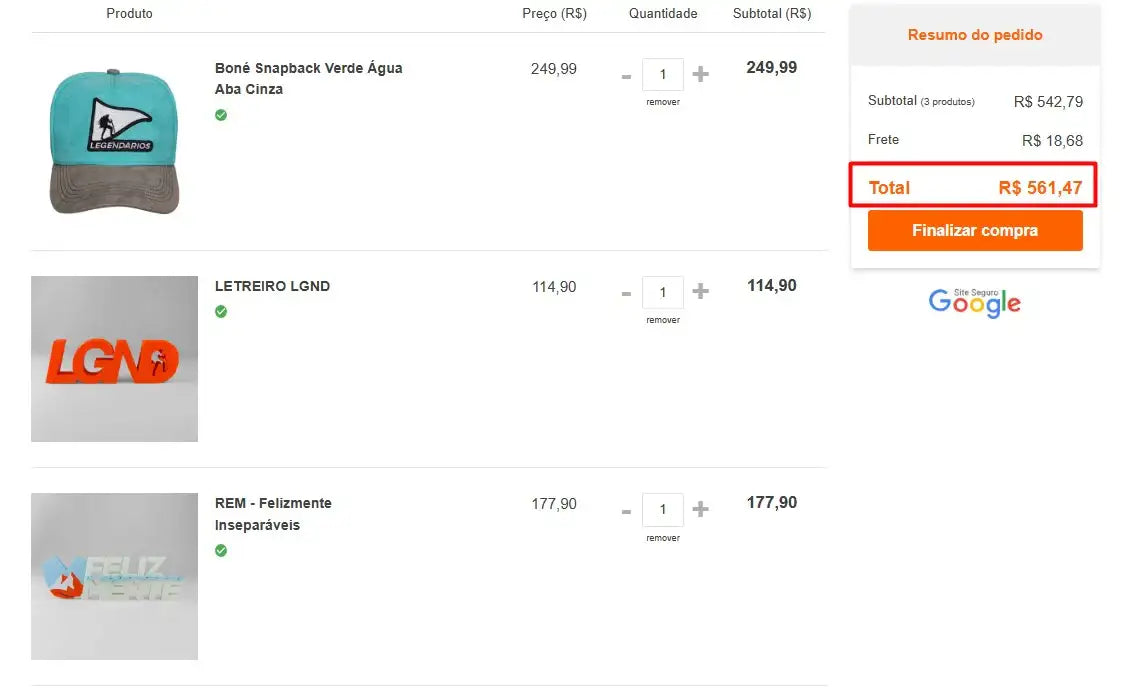Decrease quantity of REM - Felizmente Inseparáveis
This screenshot has height=700, width=1143.
click(x=625, y=509)
